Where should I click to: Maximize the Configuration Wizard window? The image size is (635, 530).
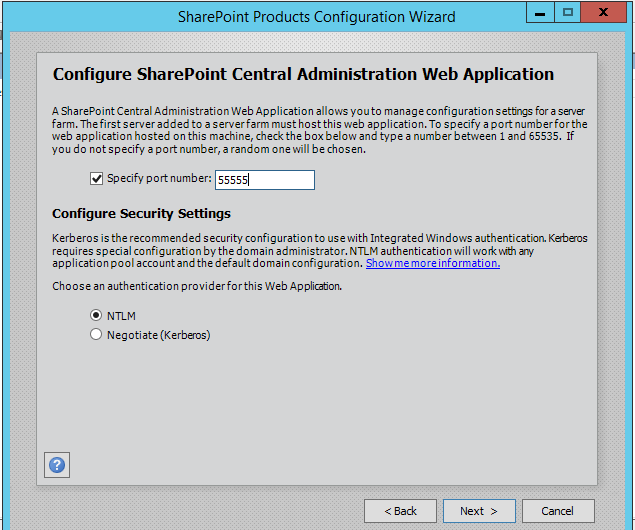(567, 13)
